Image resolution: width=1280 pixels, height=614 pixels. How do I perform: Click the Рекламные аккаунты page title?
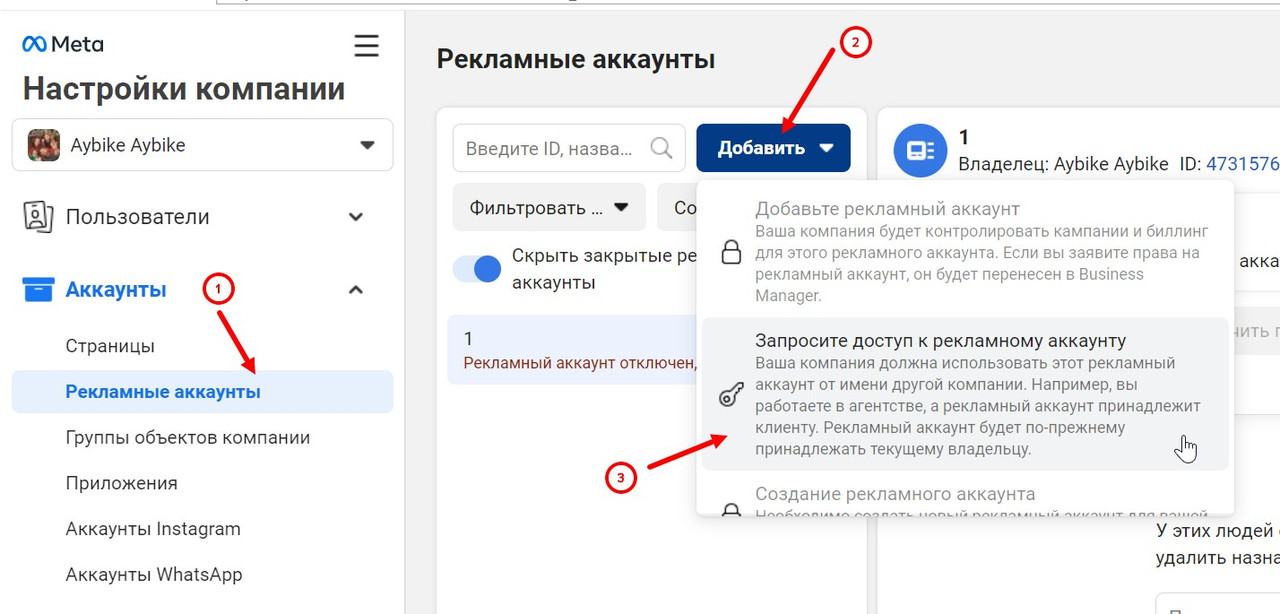[576, 59]
